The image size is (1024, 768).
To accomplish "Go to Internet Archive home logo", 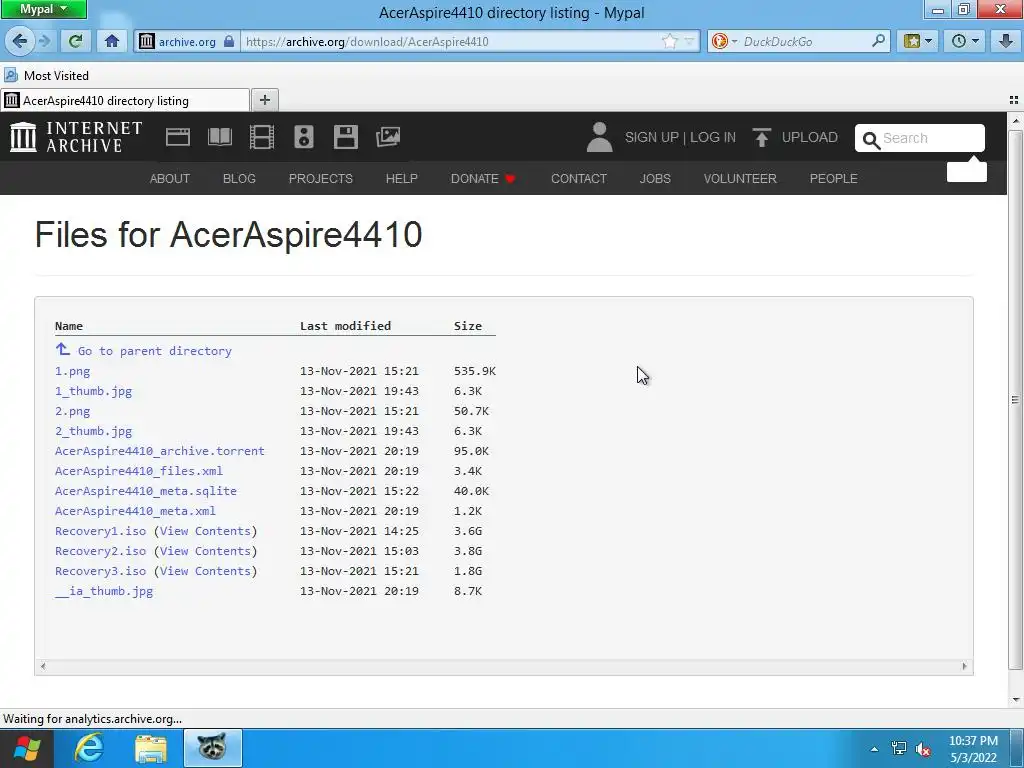I will [x=76, y=137].
